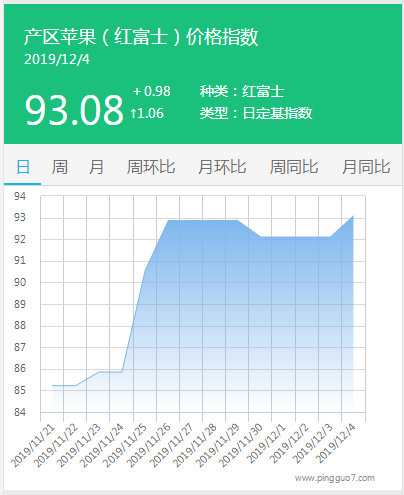Open the 月环比 tab

(222, 167)
